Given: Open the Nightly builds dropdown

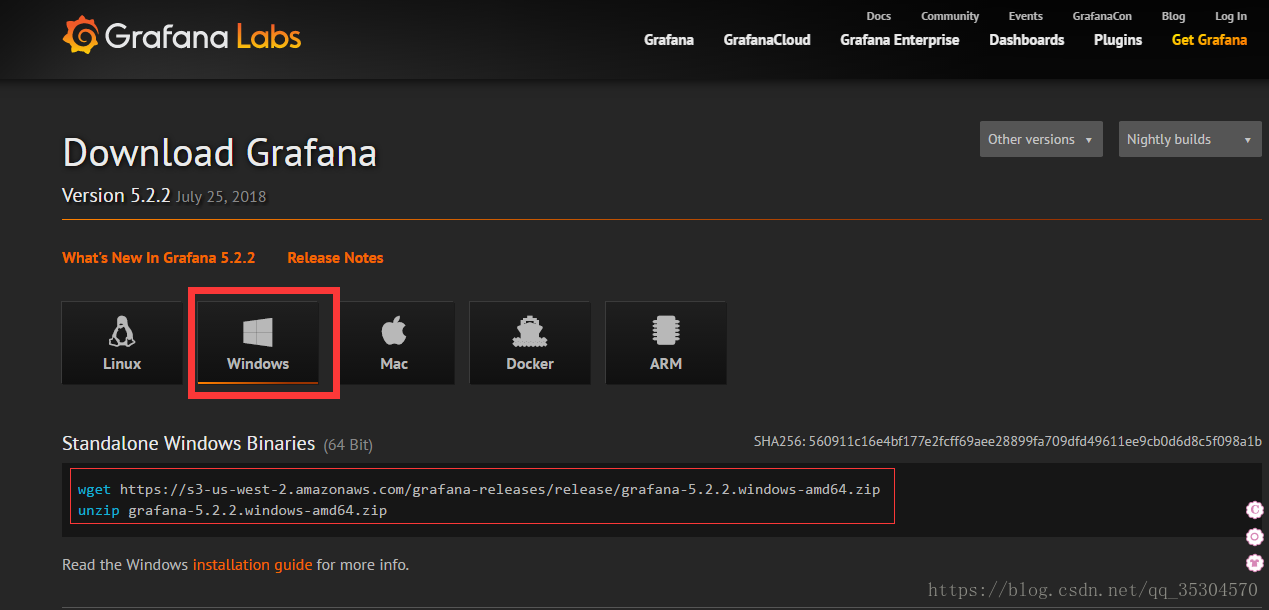Looking at the screenshot, I should [x=1189, y=139].
